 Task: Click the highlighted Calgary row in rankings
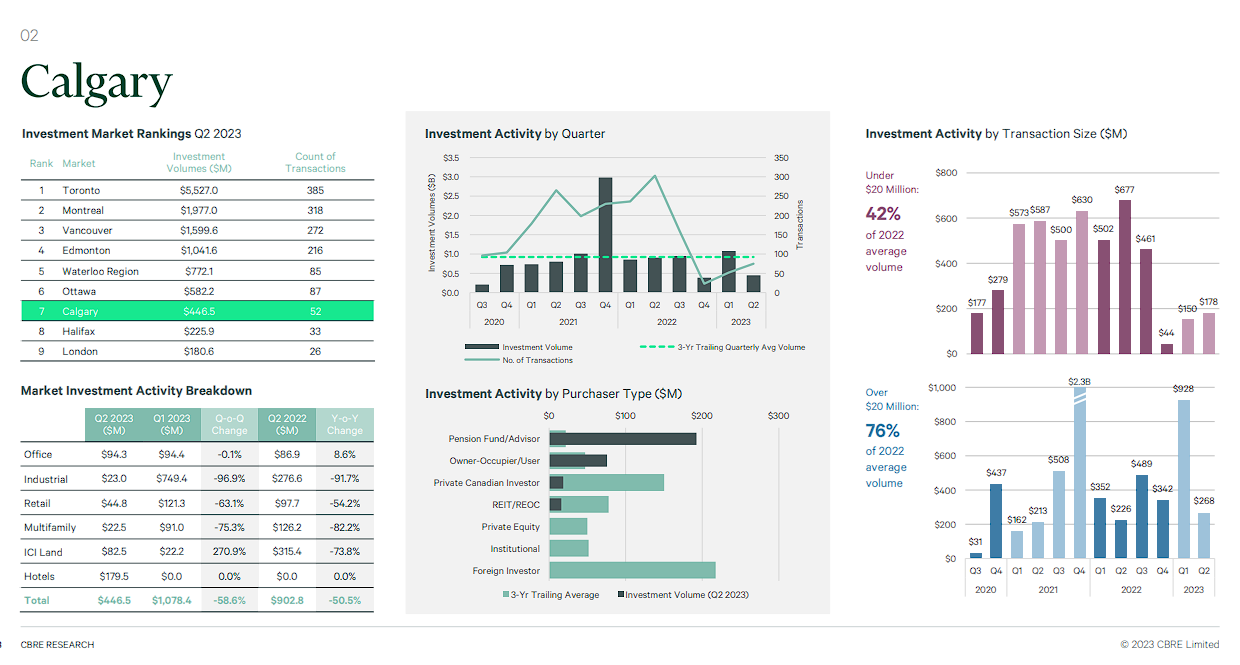(x=197, y=311)
